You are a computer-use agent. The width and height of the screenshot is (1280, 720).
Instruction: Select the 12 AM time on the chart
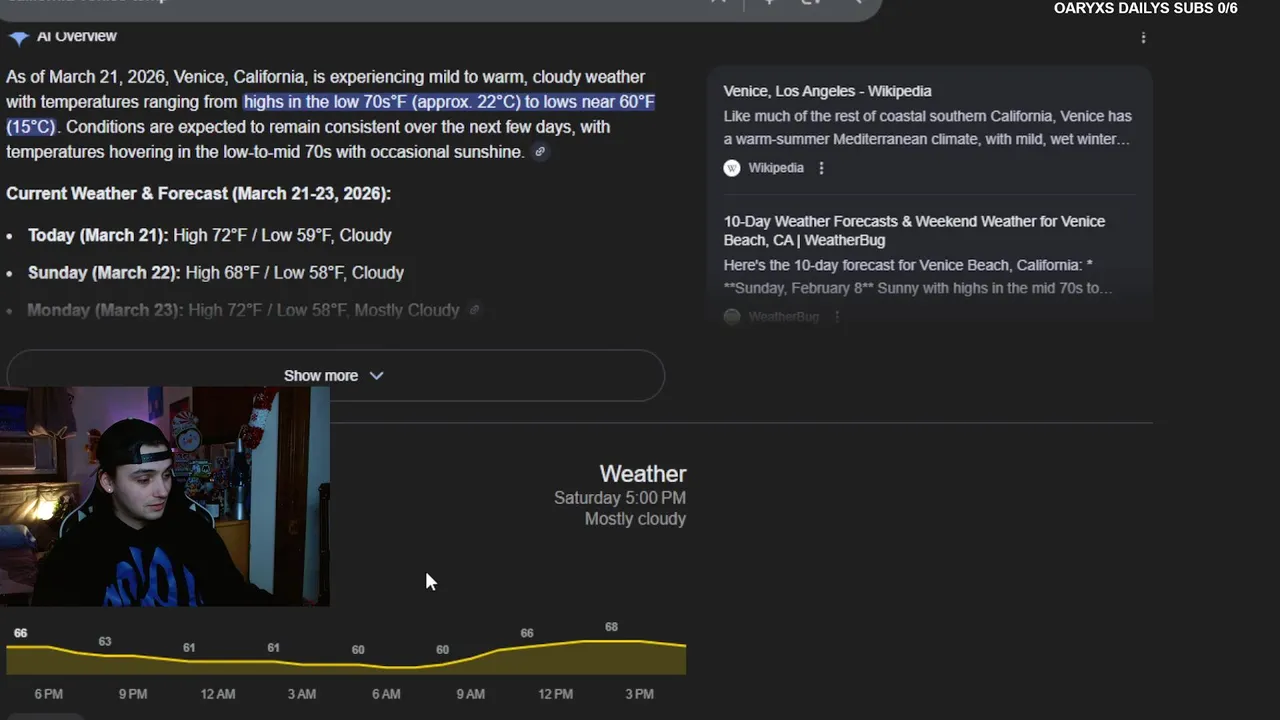[217, 694]
